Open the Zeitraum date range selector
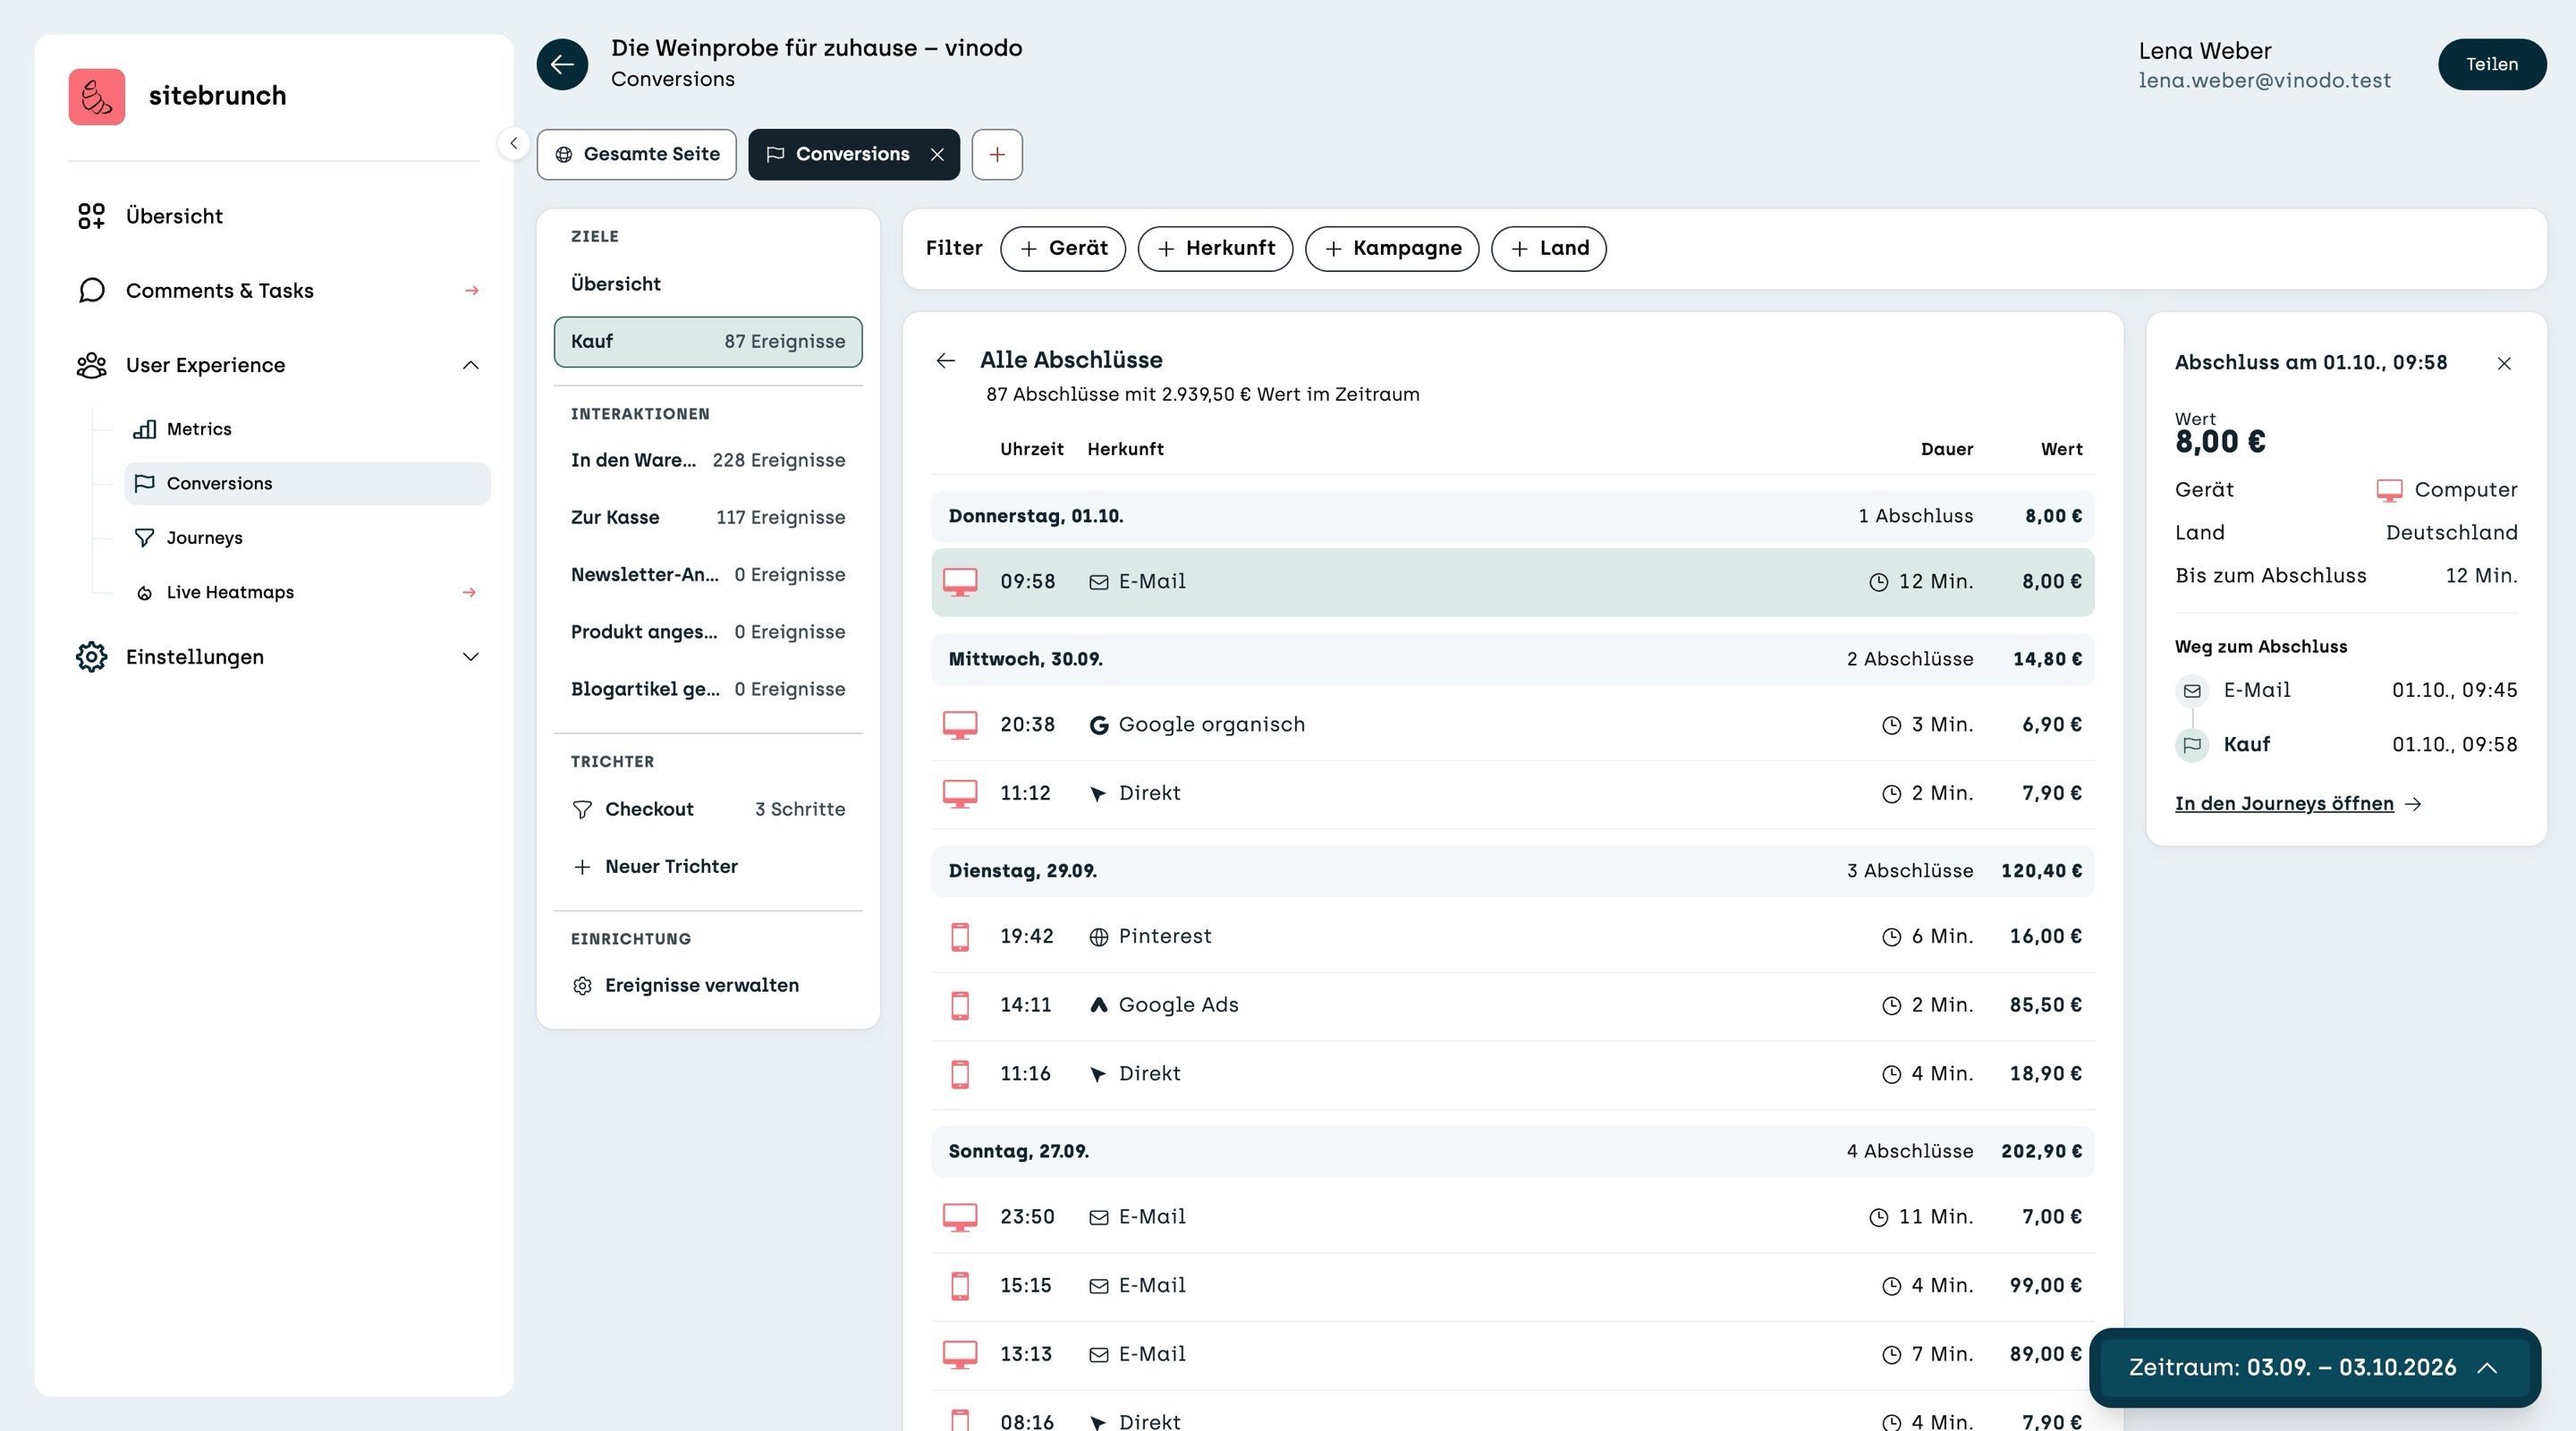The image size is (2576, 1431). [x=2315, y=1368]
